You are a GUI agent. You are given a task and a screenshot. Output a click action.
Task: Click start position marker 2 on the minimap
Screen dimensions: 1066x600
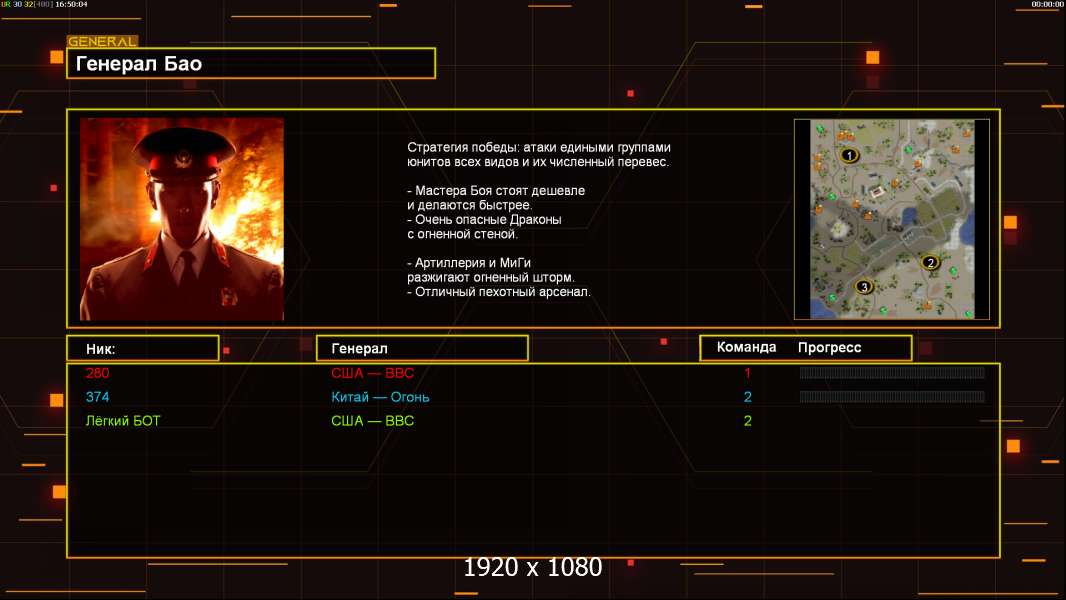(930, 262)
